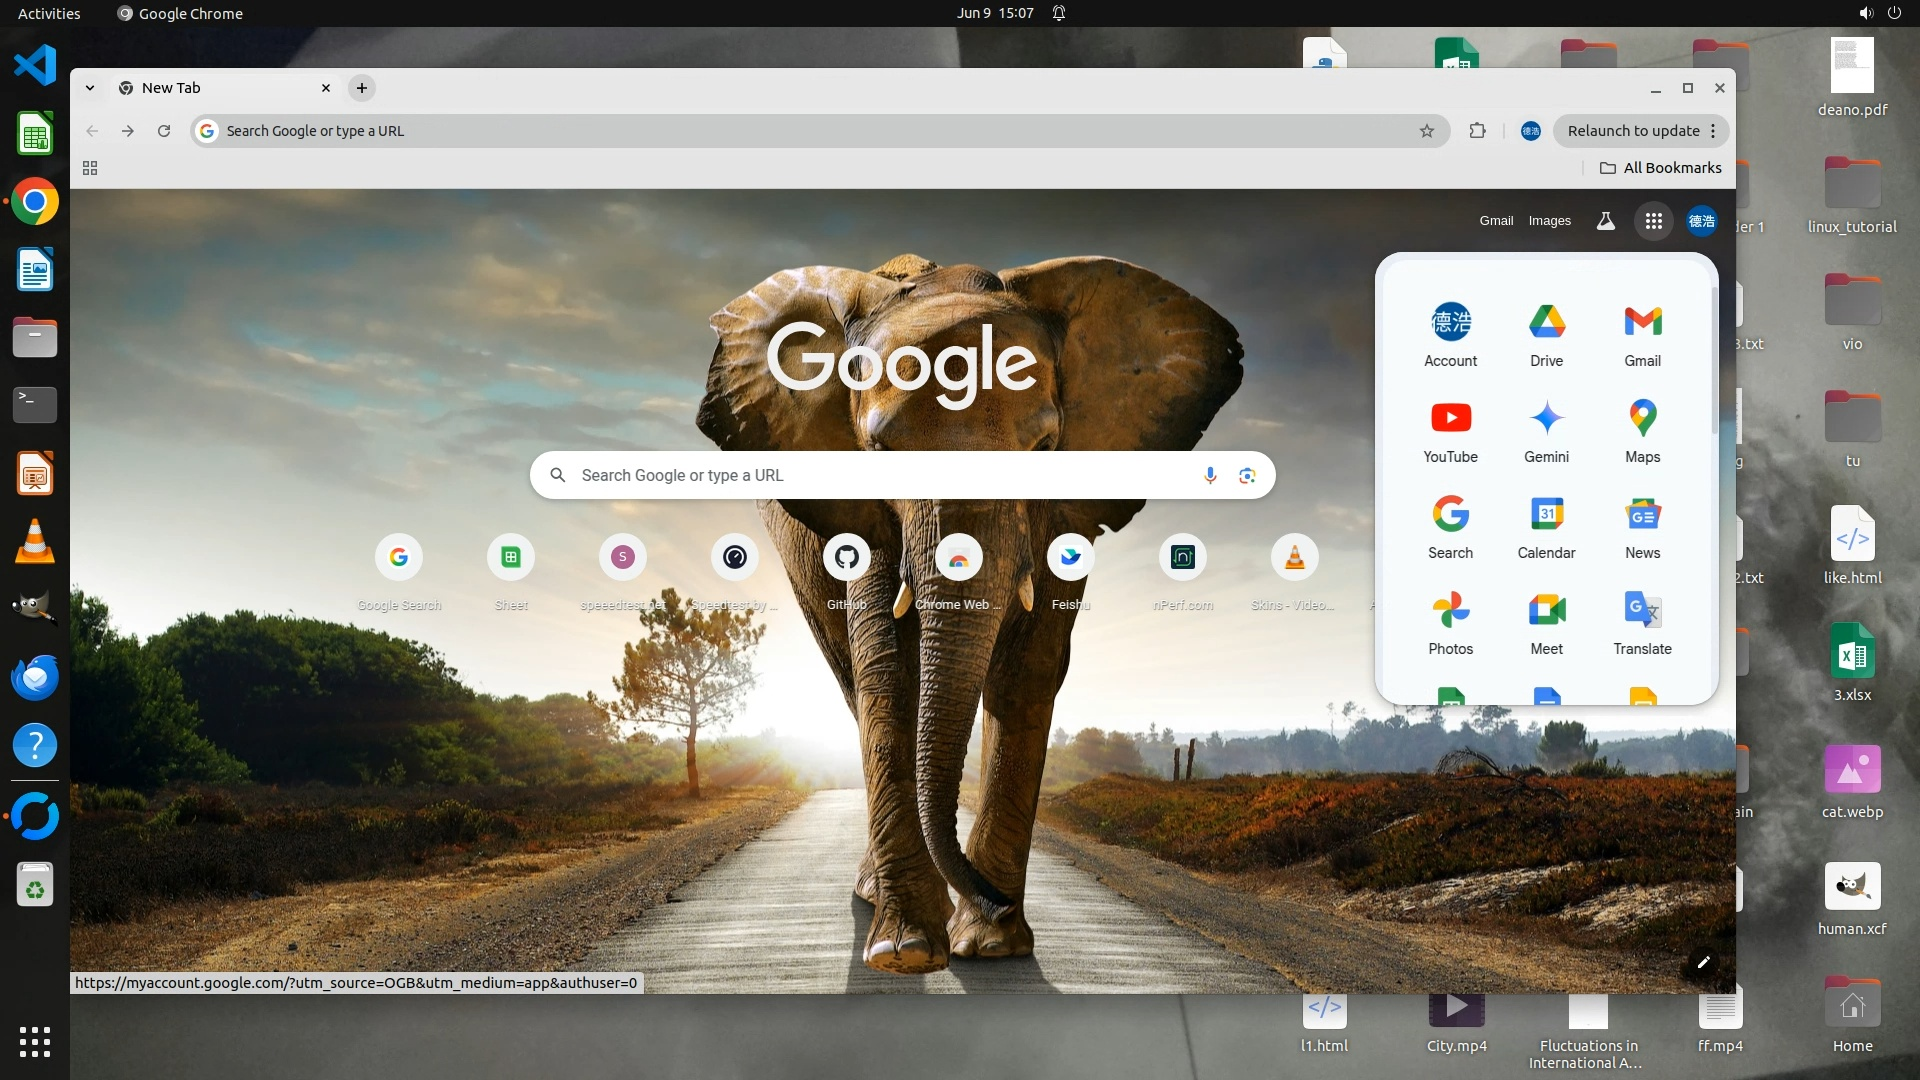Viewport: 1920px width, 1080px height.
Task: Open the Extensions puzzle menu
Action: point(1477,131)
